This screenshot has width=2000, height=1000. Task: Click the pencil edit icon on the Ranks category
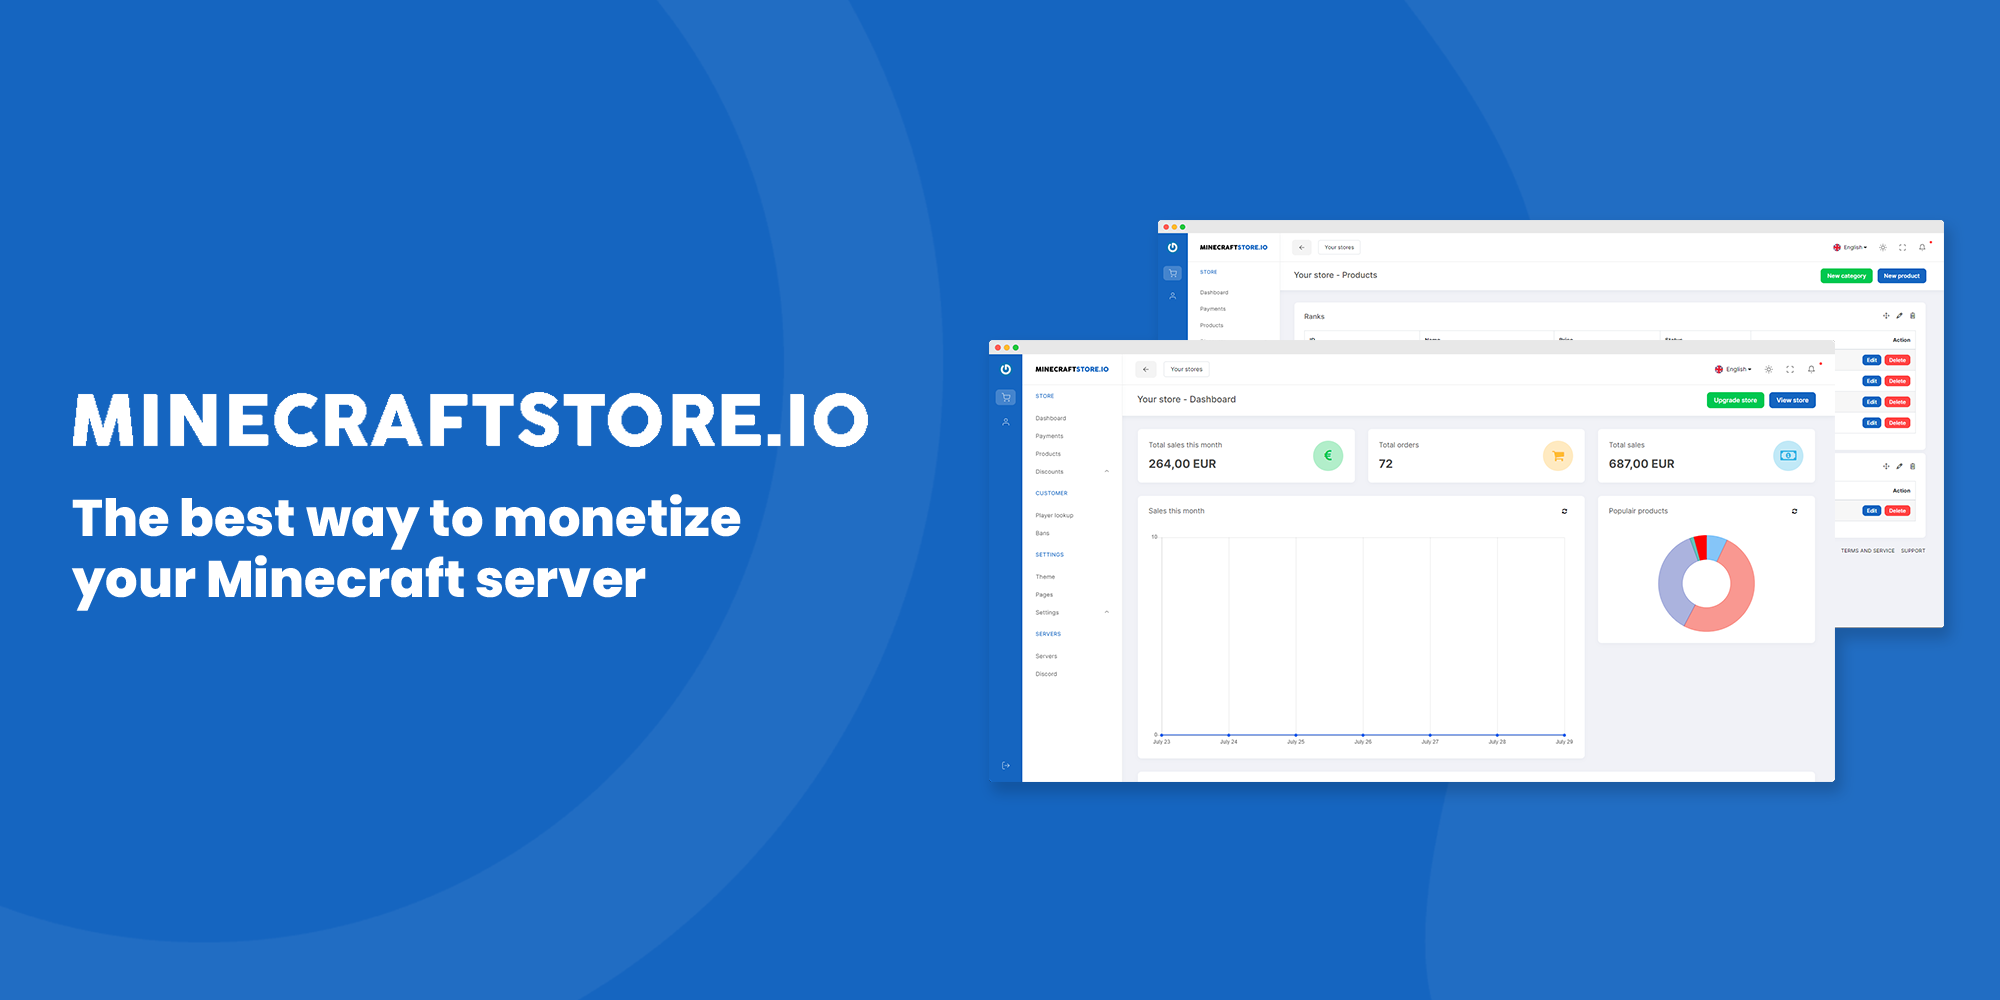click(x=1899, y=316)
